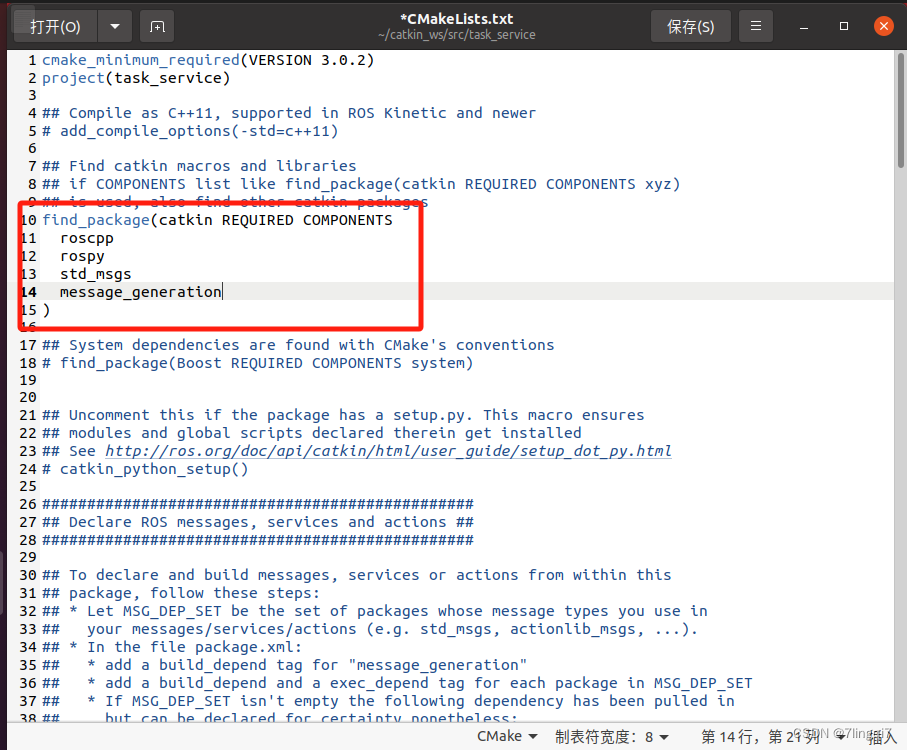Click the std_msgs entry on line 13
Viewport: 907px width, 750px height.
pos(95,273)
